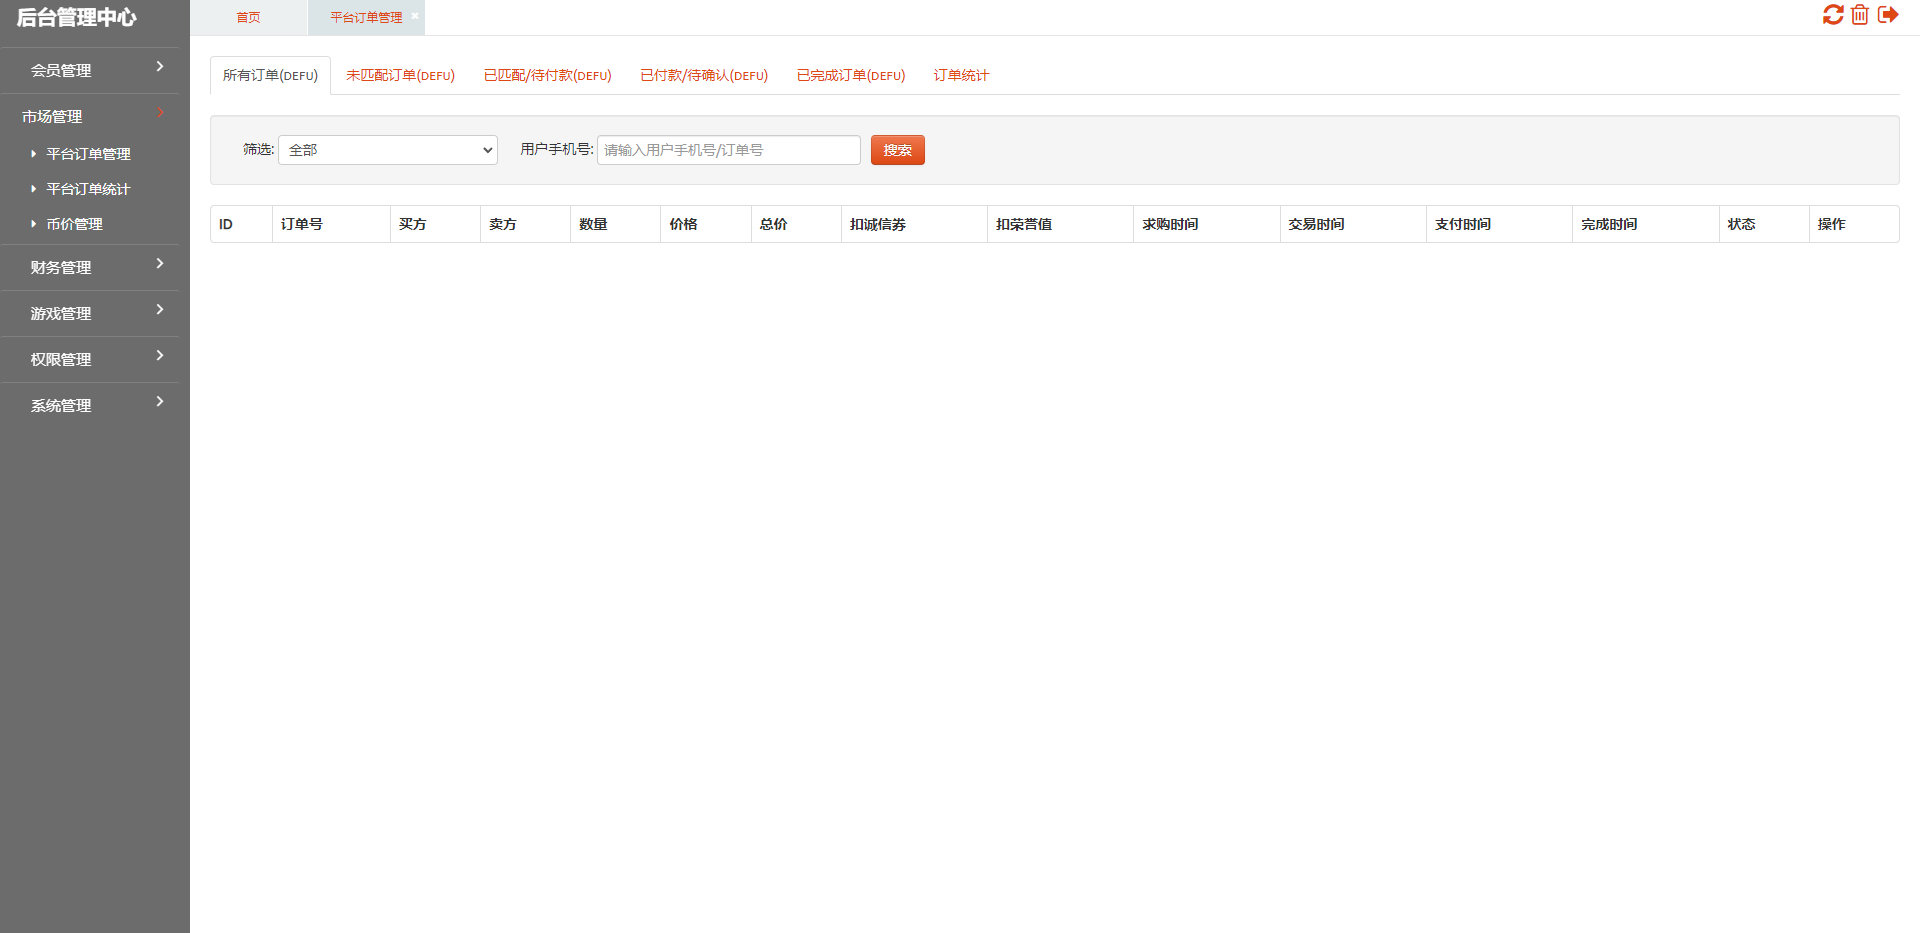Screen dimensions: 1920x933
Task: Click the refresh icon at top right
Action: [x=1833, y=15]
